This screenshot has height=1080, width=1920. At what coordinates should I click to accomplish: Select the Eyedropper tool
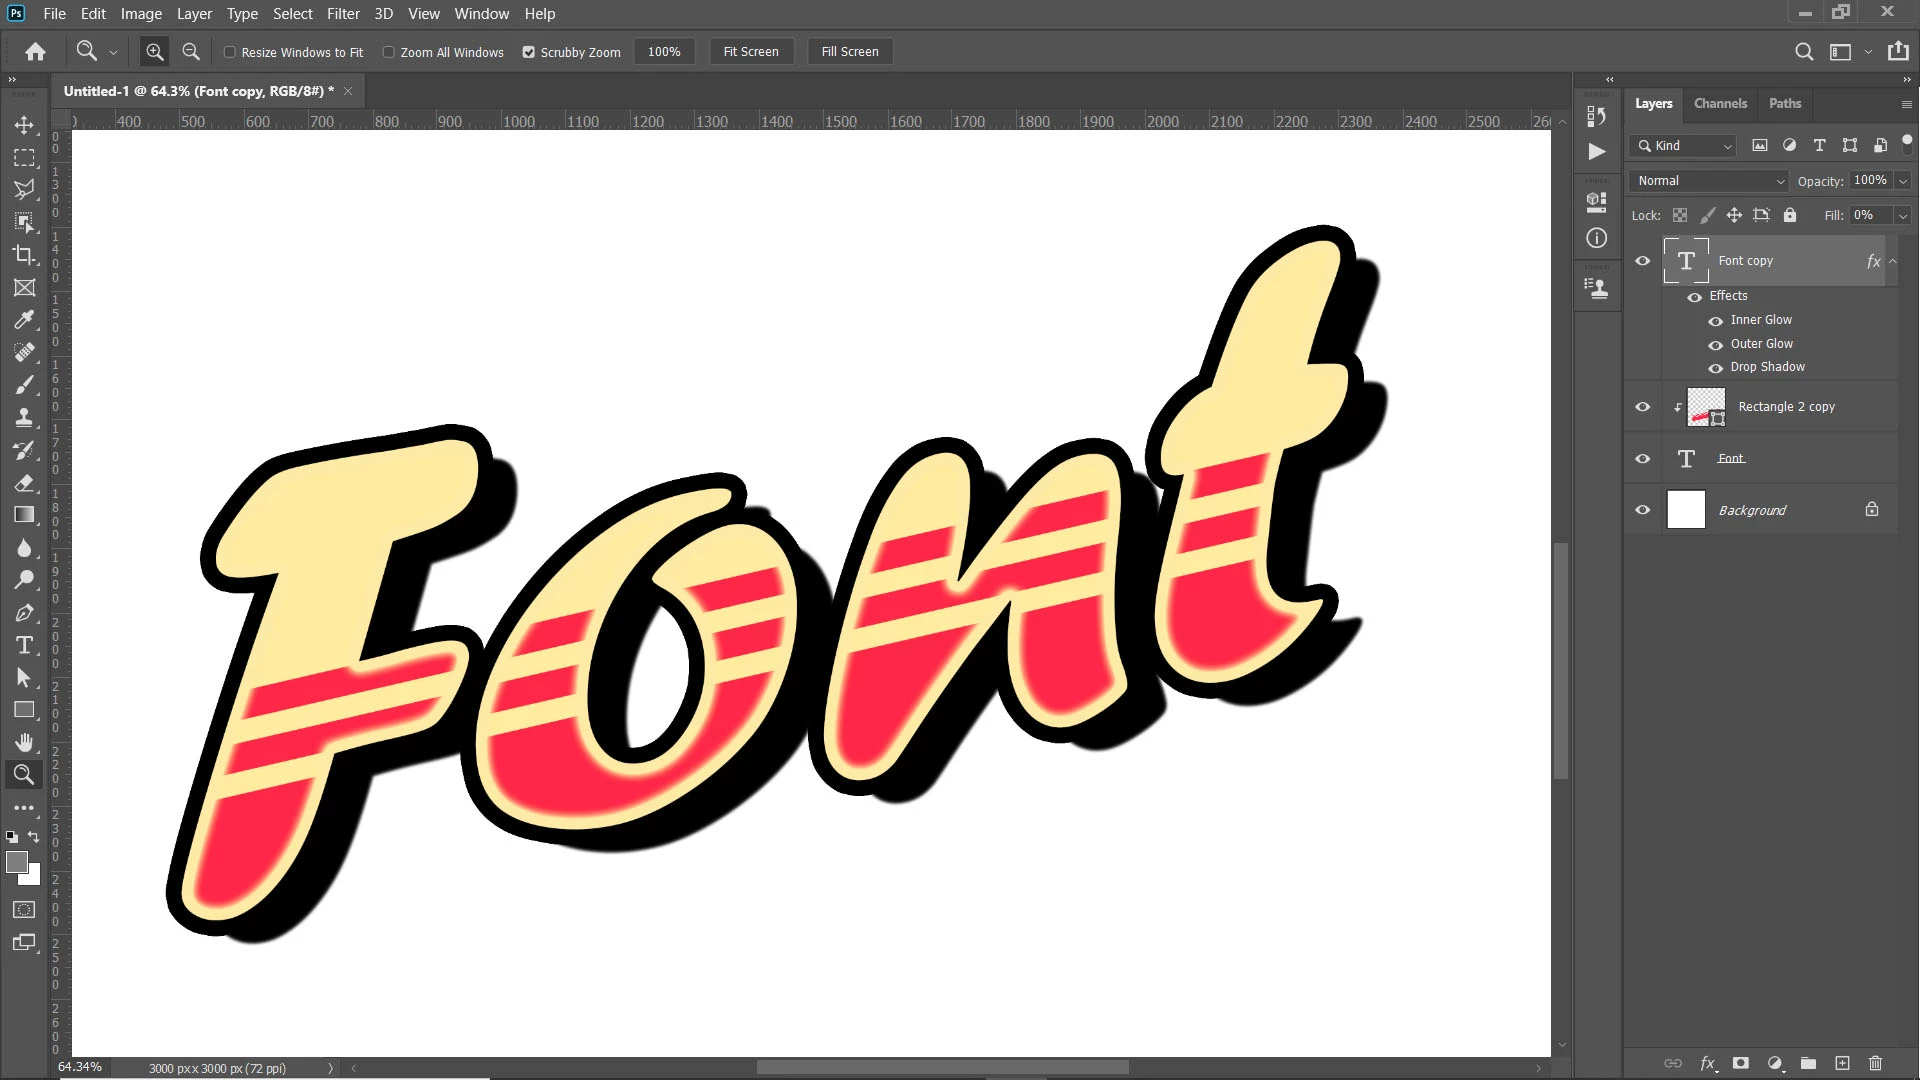[x=24, y=320]
